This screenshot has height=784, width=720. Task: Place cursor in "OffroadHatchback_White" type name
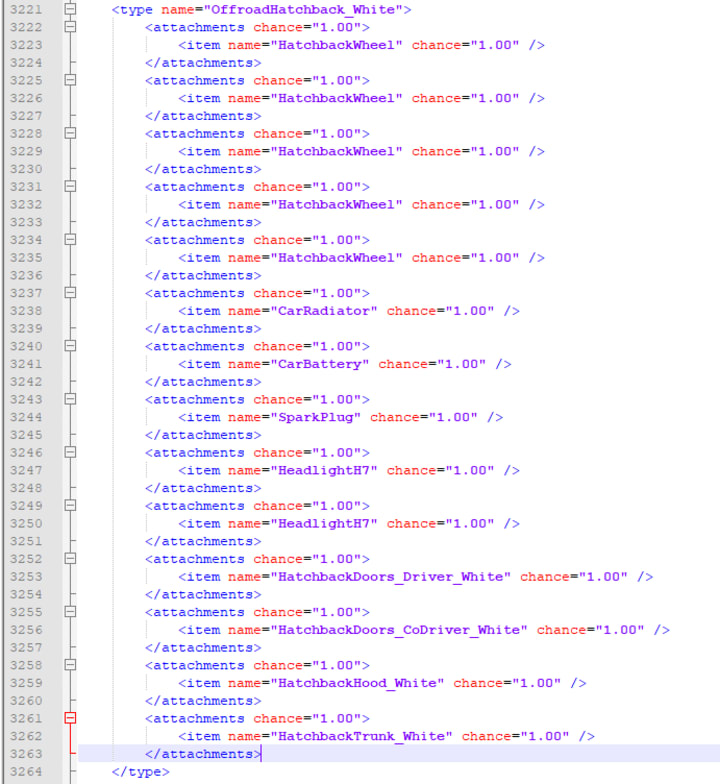303,10
